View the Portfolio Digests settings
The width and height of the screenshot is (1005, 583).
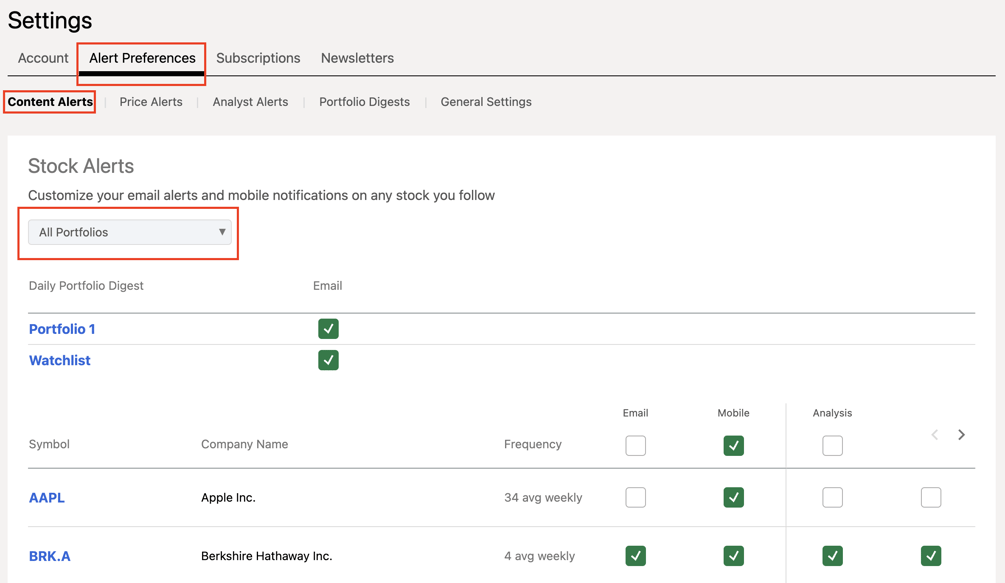pos(364,101)
